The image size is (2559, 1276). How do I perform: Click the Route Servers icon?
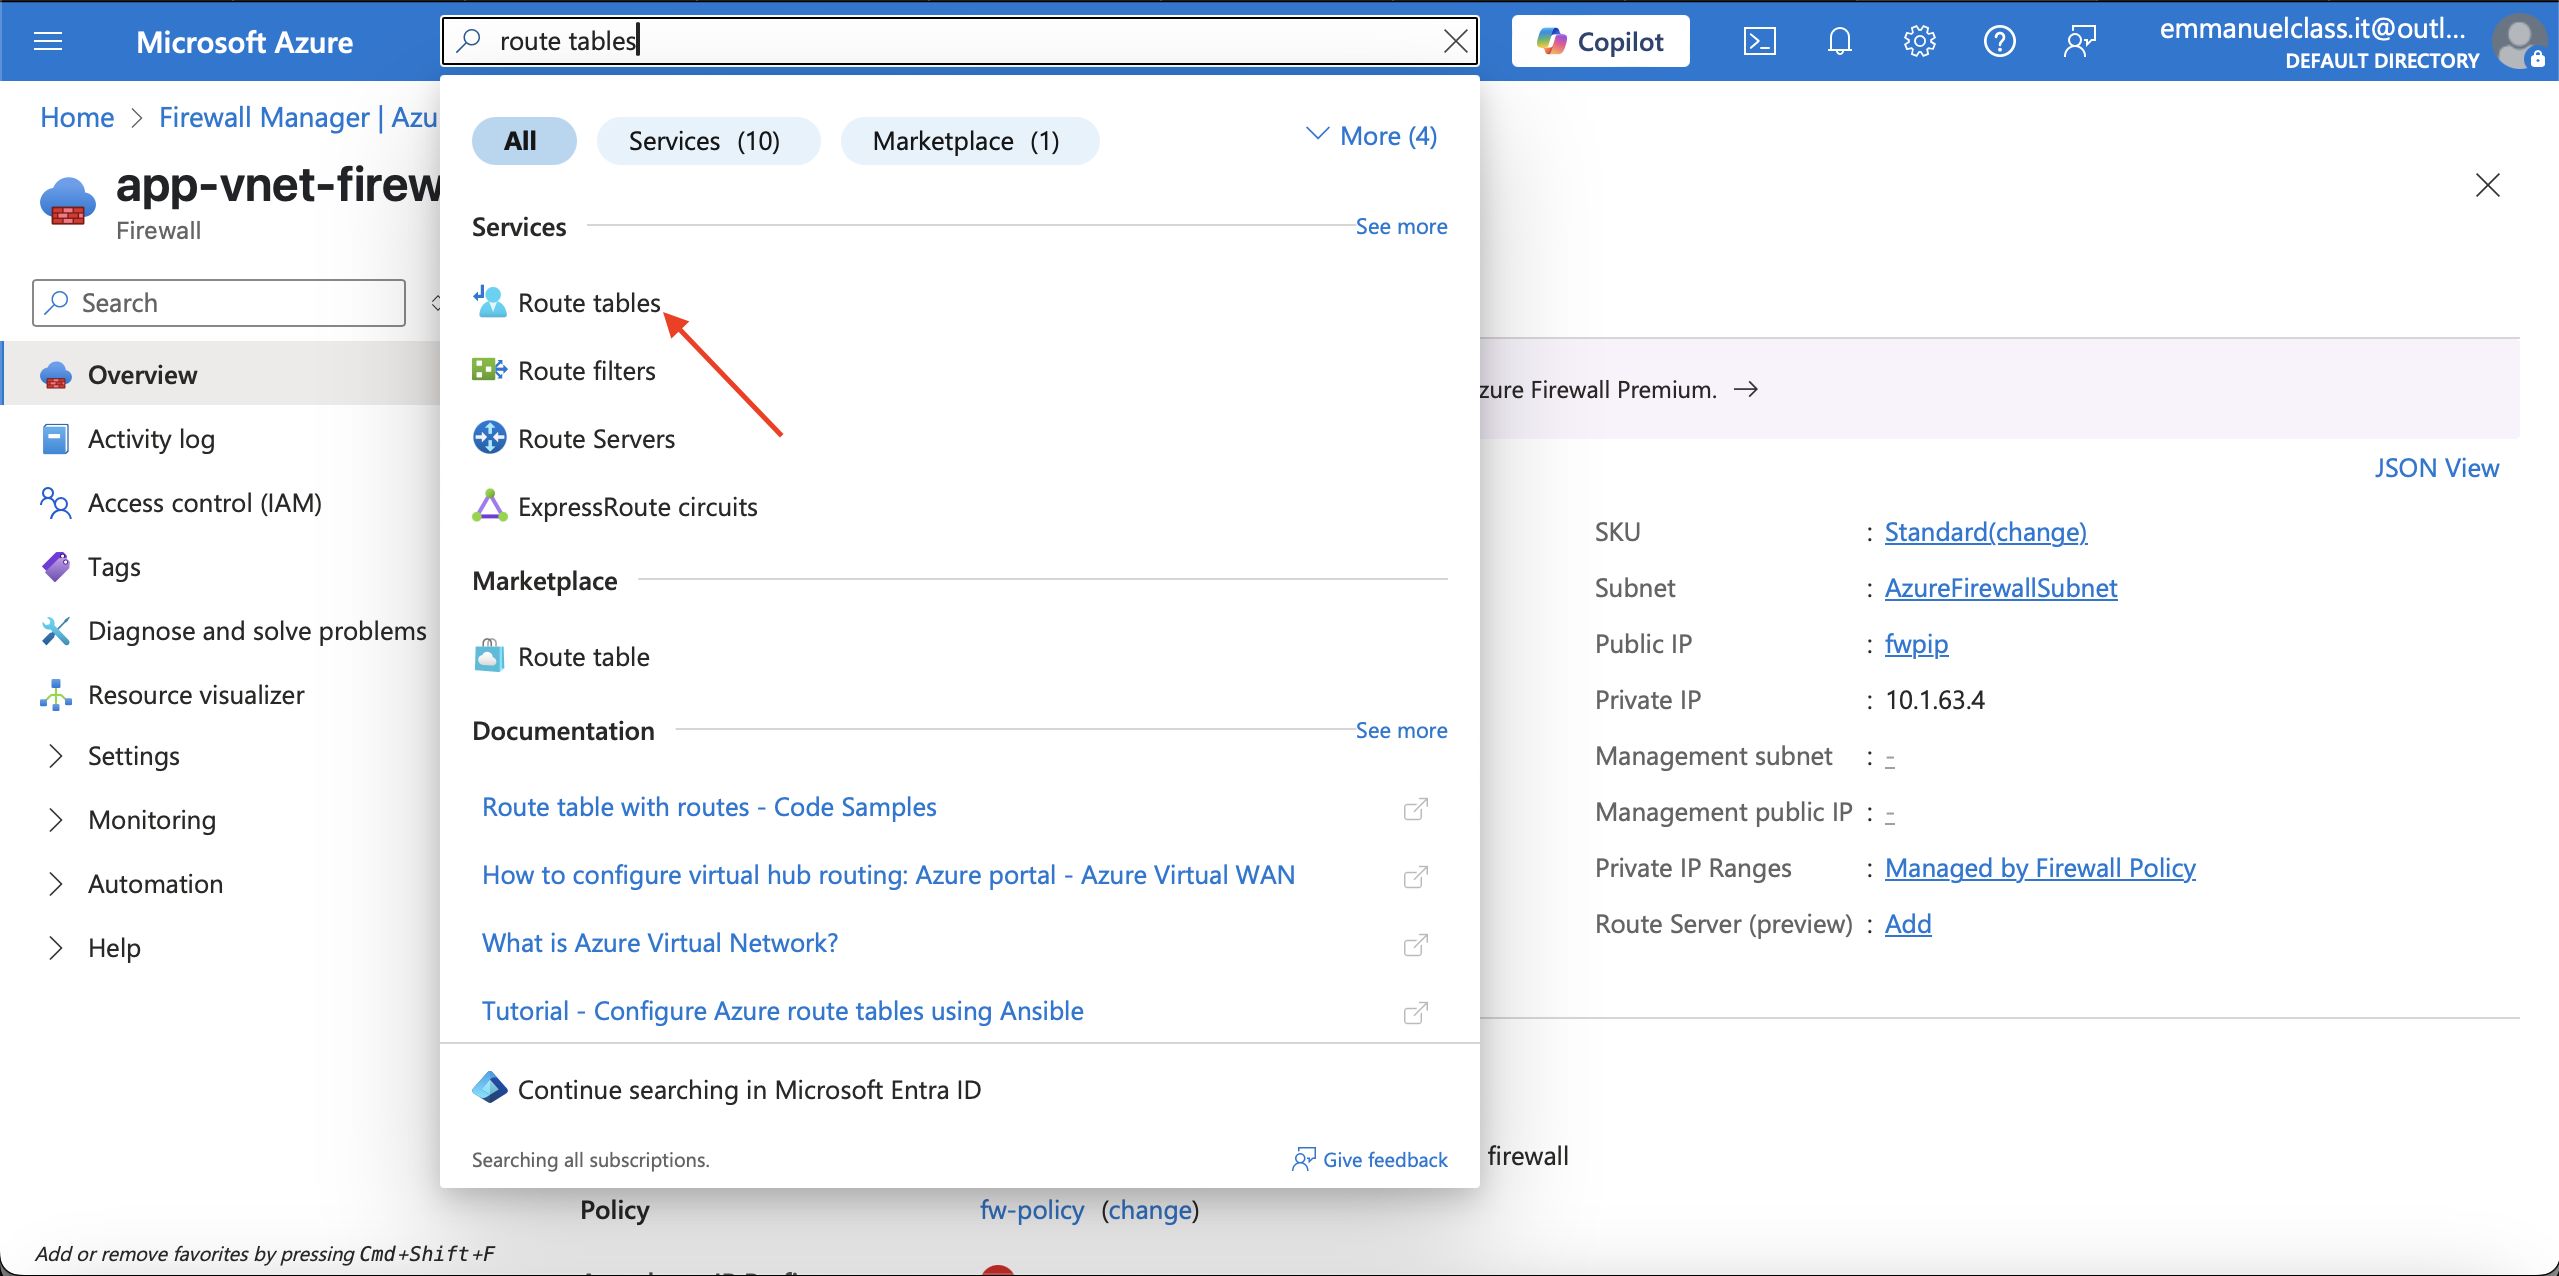(489, 438)
